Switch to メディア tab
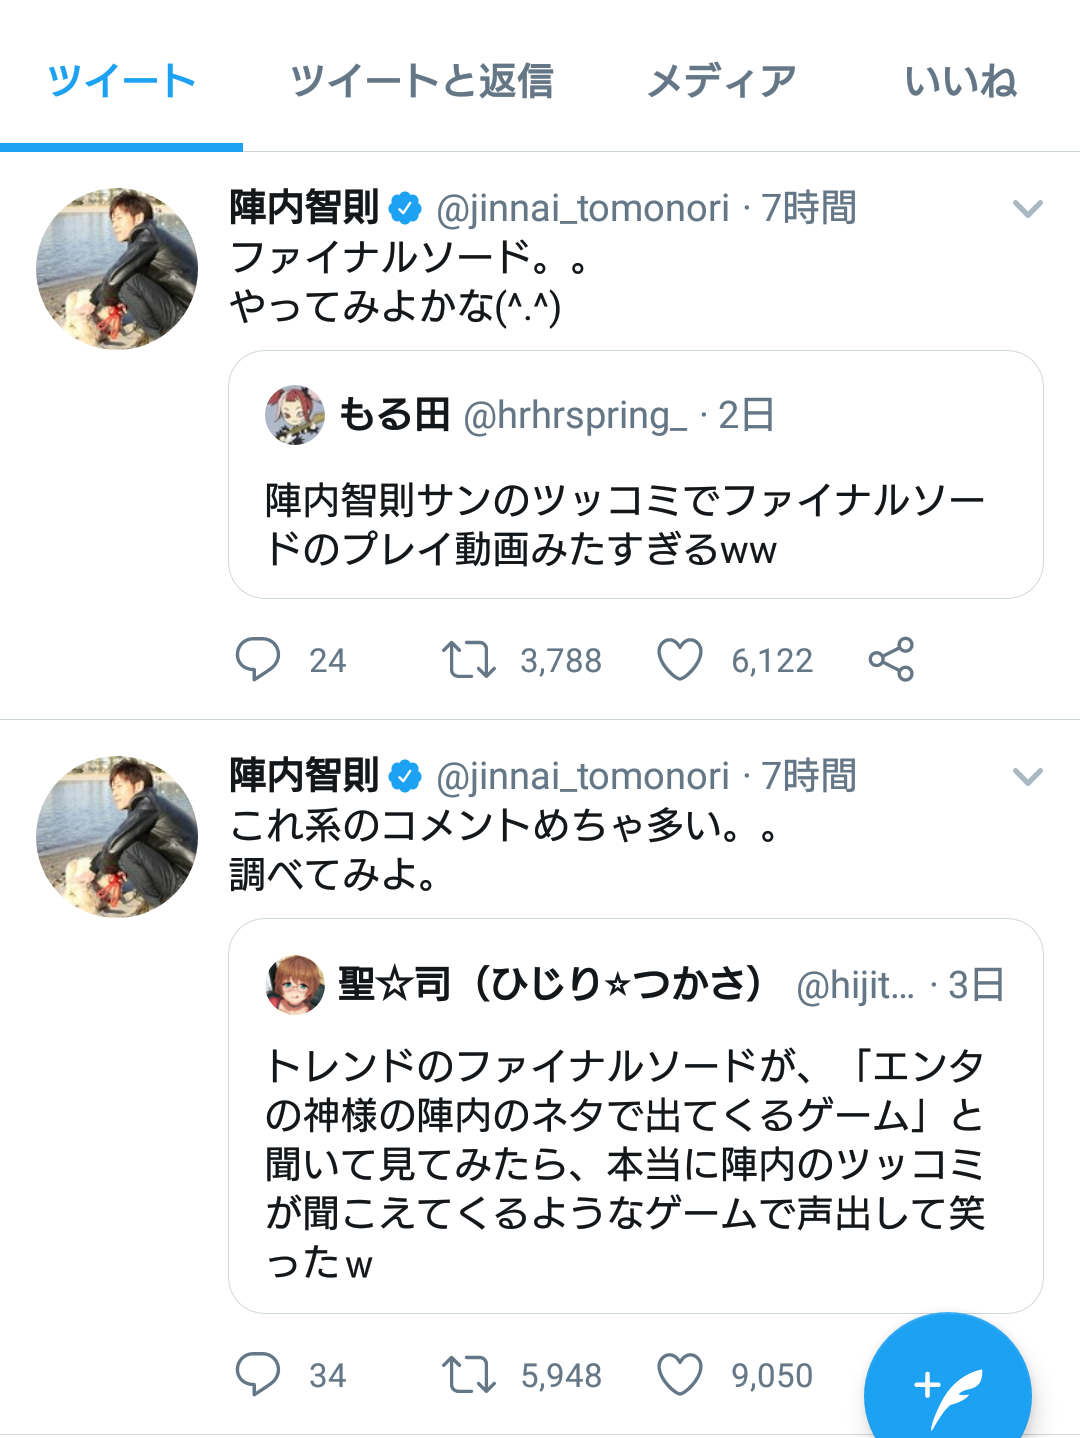1080x1438 pixels. click(721, 82)
